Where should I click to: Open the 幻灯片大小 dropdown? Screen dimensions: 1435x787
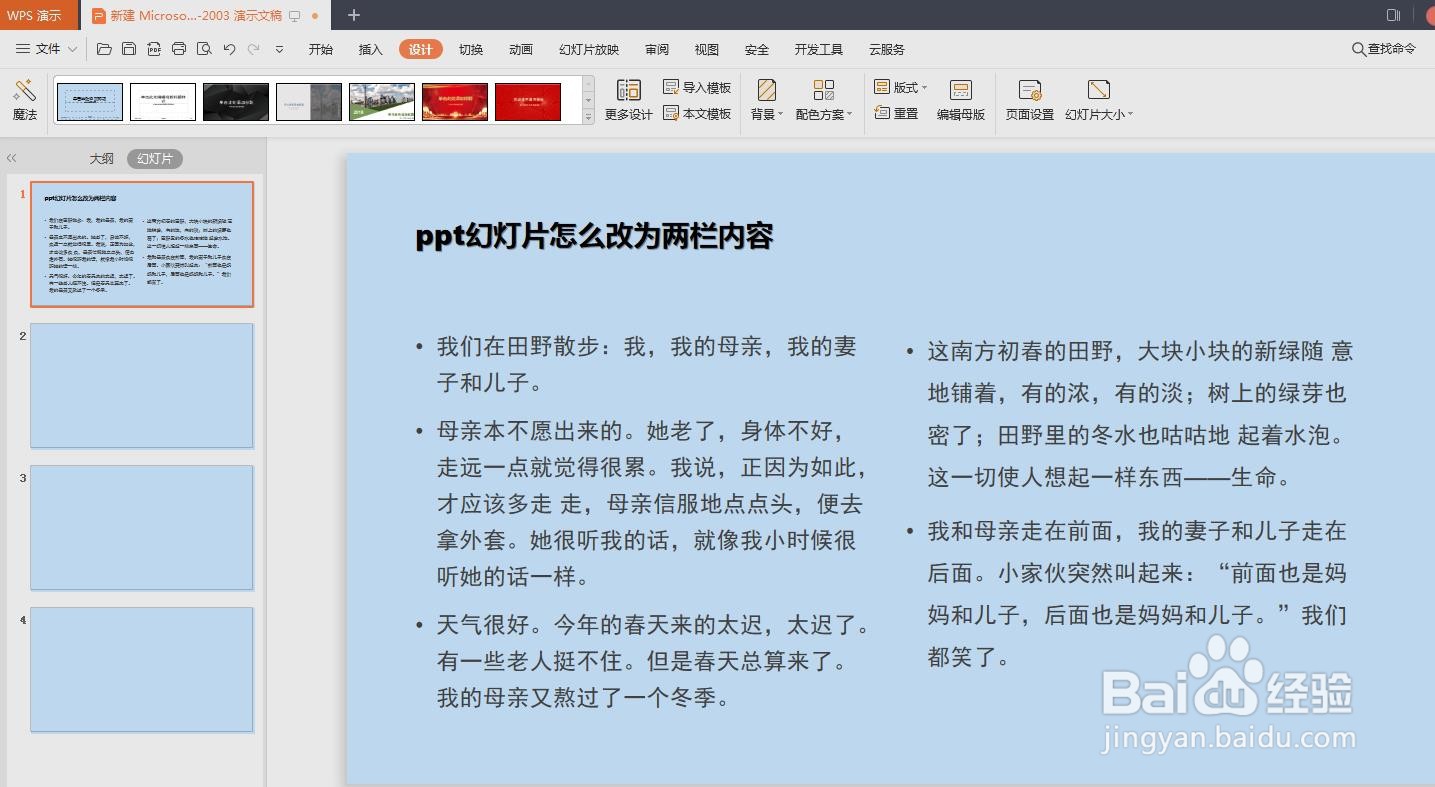point(1099,100)
